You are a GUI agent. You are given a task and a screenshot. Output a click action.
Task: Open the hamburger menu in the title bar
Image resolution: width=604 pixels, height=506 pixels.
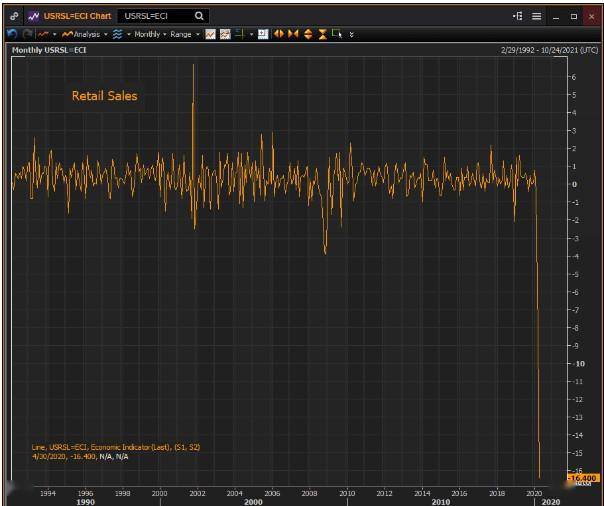tap(536, 16)
